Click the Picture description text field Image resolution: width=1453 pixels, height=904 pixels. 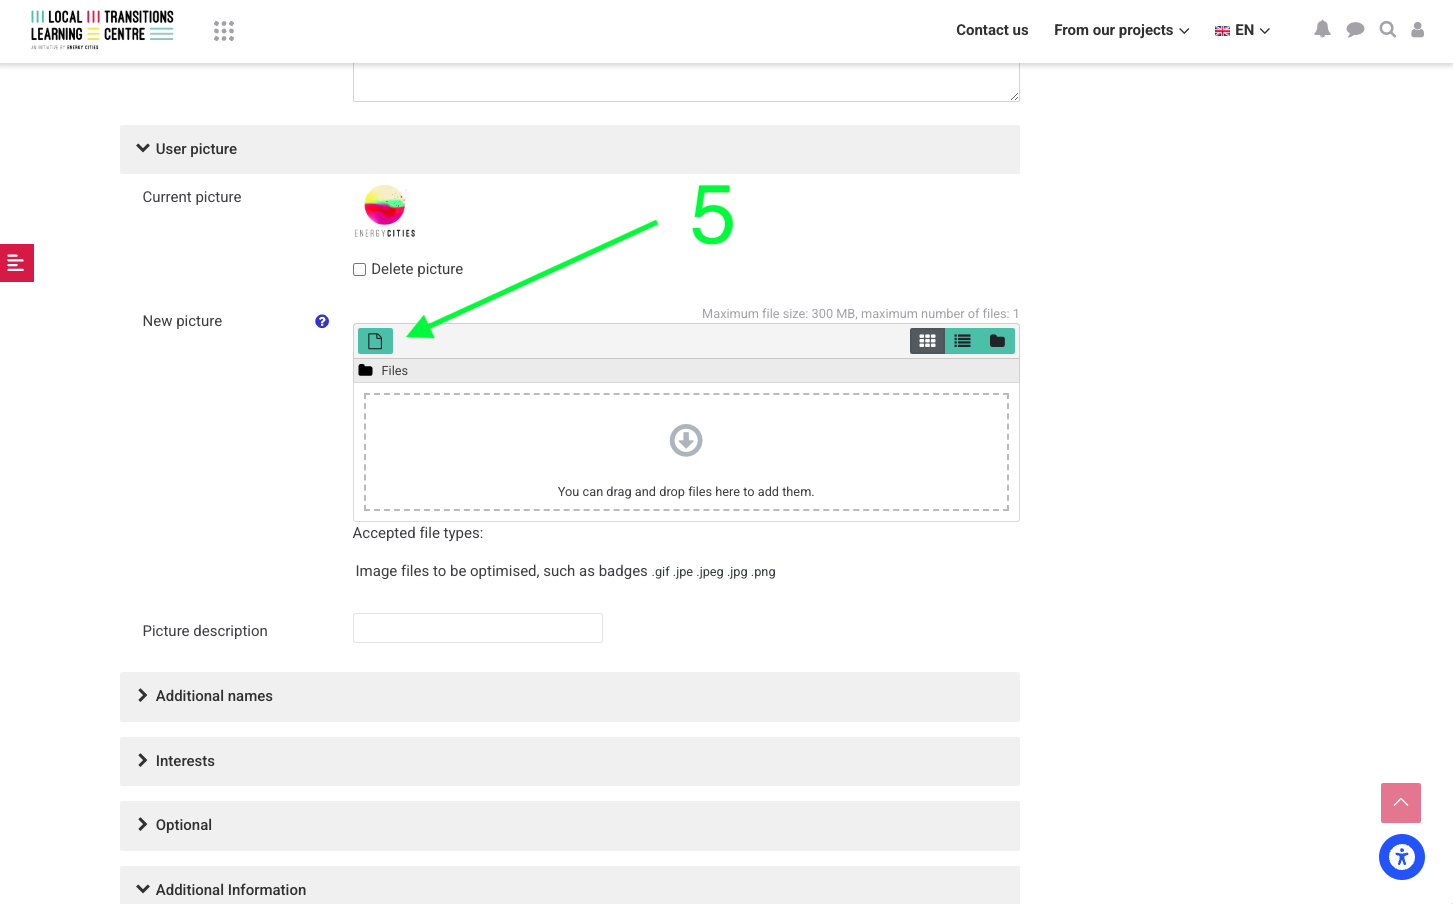(x=477, y=628)
